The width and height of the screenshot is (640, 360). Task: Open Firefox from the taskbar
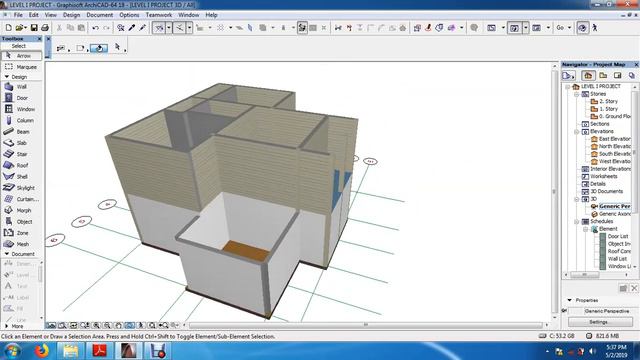pyautogui.click(x=42, y=351)
